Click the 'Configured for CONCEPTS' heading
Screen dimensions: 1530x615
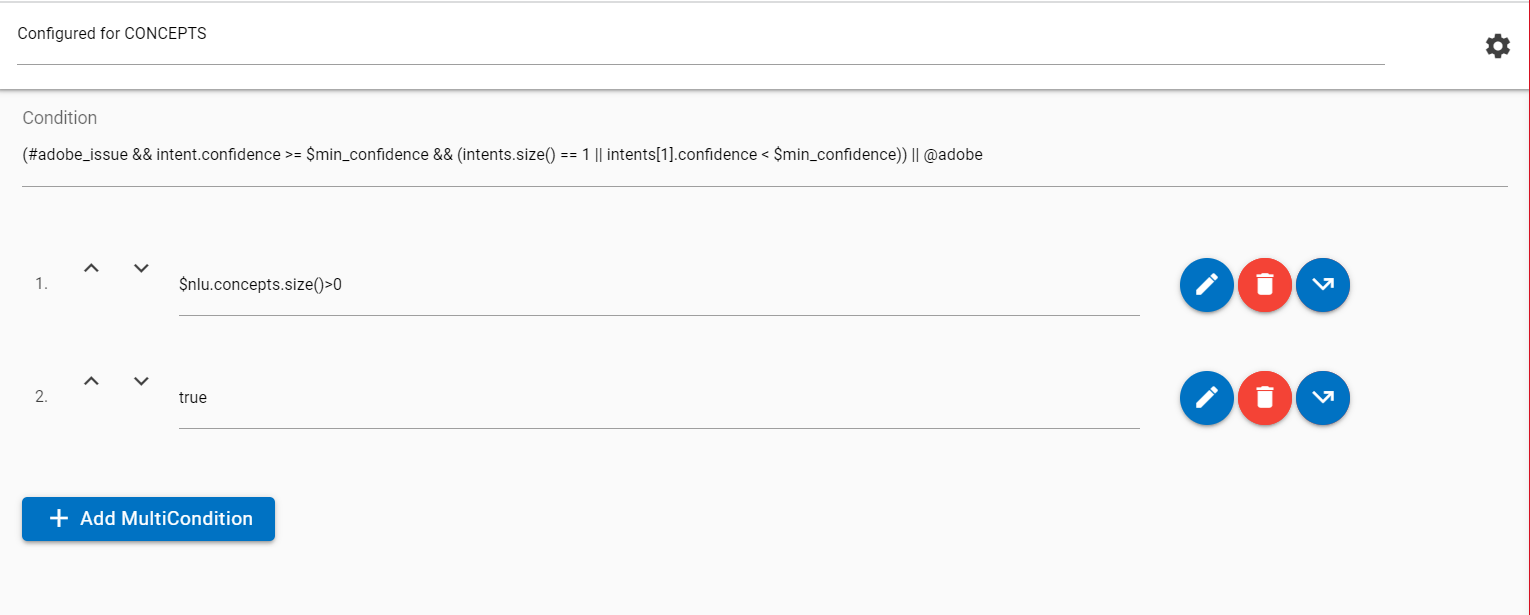[x=113, y=33]
